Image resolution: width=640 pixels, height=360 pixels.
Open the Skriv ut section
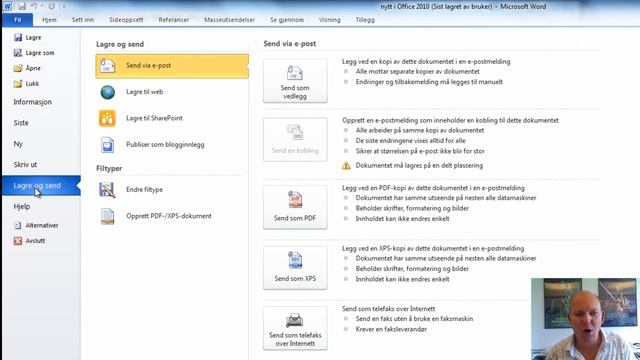click(x=25, y=164)
